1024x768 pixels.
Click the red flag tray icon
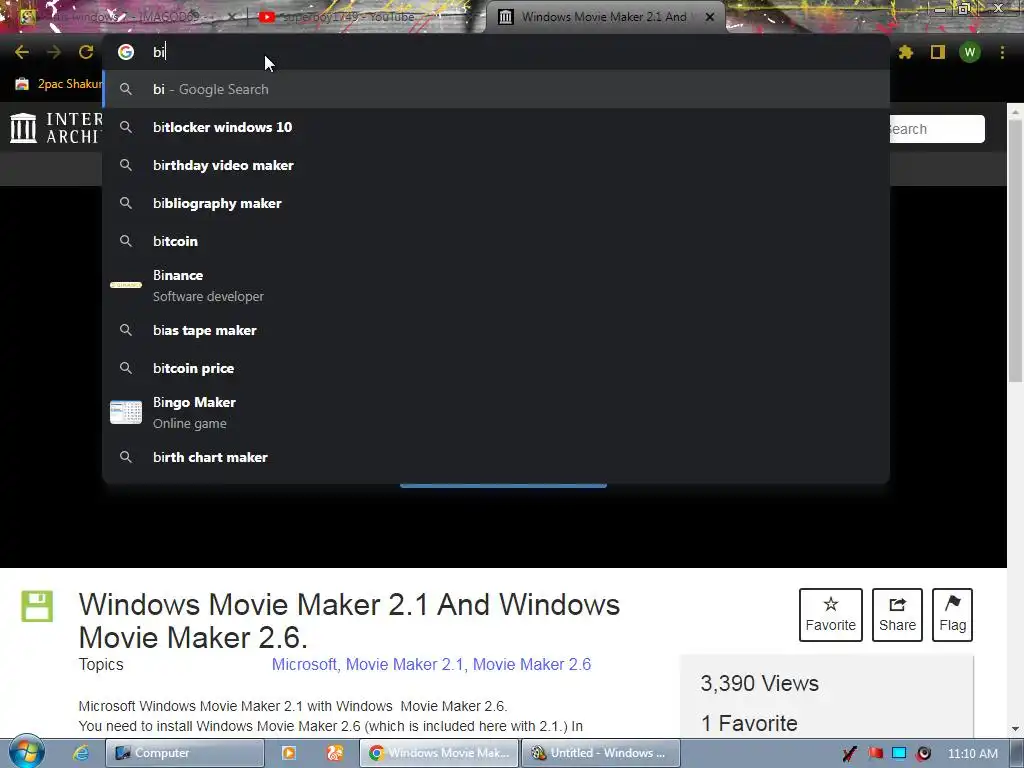click(x=875, y=754)
